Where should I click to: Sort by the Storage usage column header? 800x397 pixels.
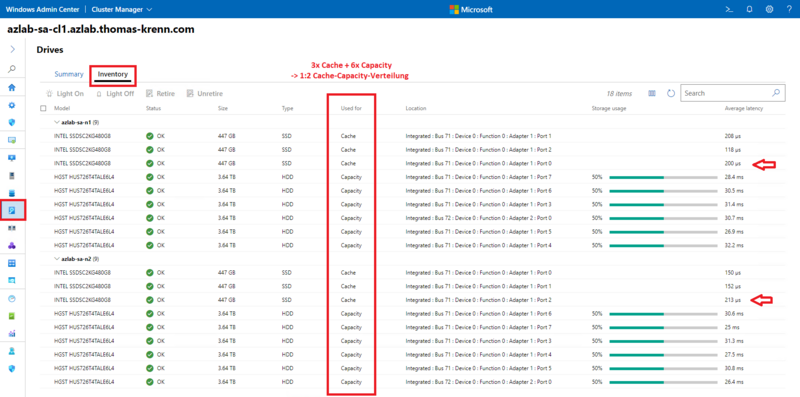click(609, 109)
